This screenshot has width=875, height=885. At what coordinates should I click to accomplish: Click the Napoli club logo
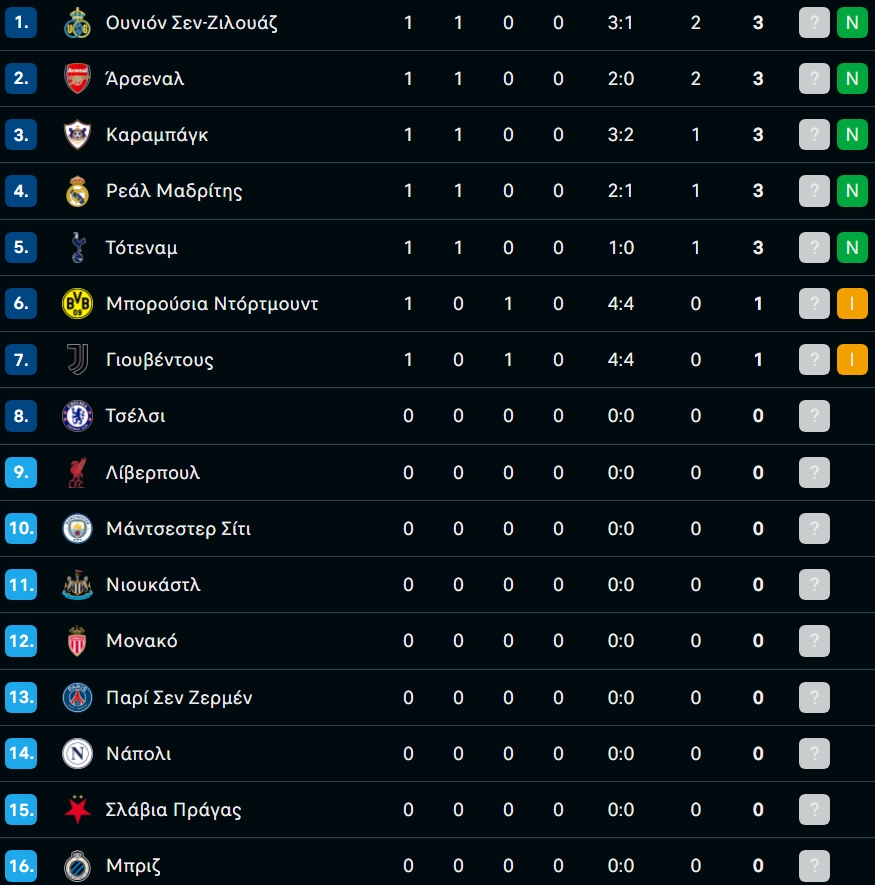point(77,753)
